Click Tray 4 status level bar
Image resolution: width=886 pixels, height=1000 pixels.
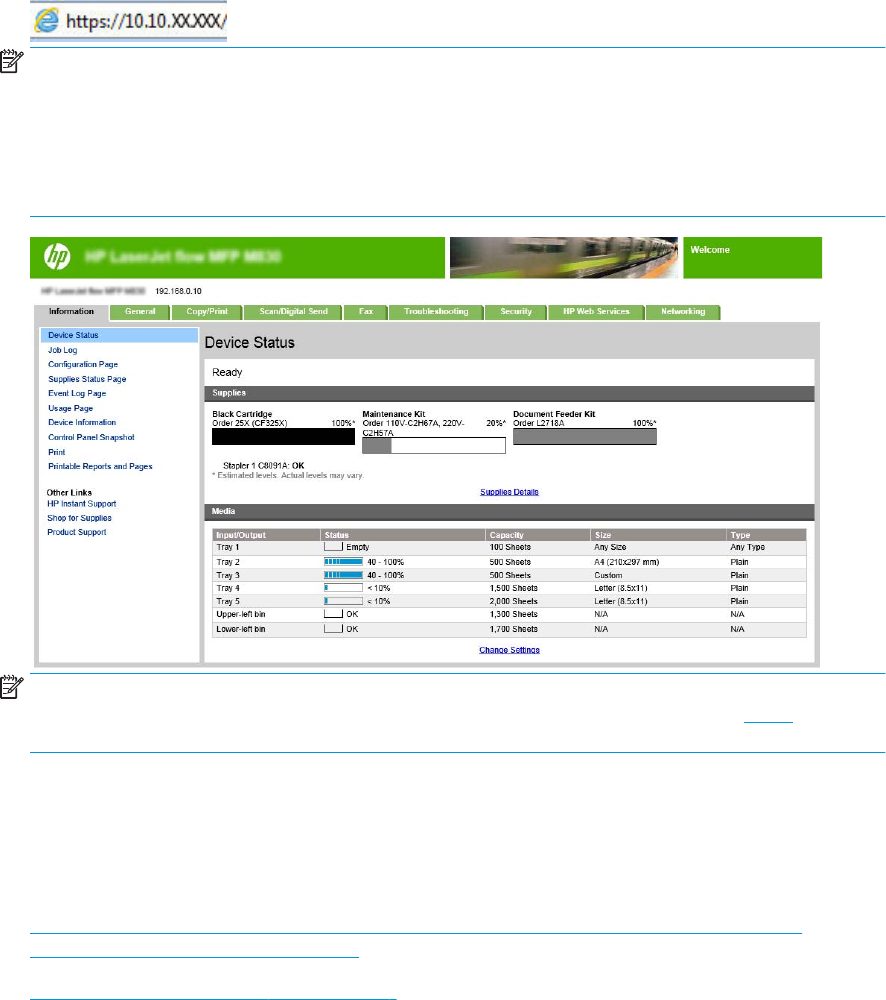point(343,588)
